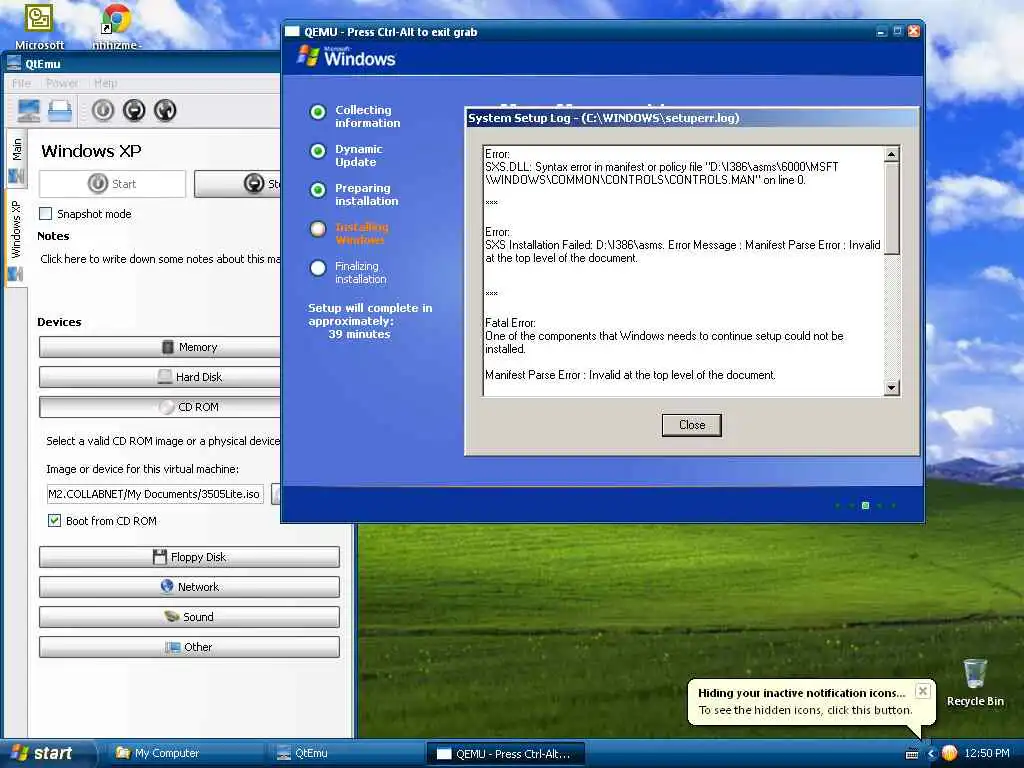The width and height of the screenshot is (1024, 768).
Task: Uncheck Boot from CD ROM
Action: (x=54, y=520)
